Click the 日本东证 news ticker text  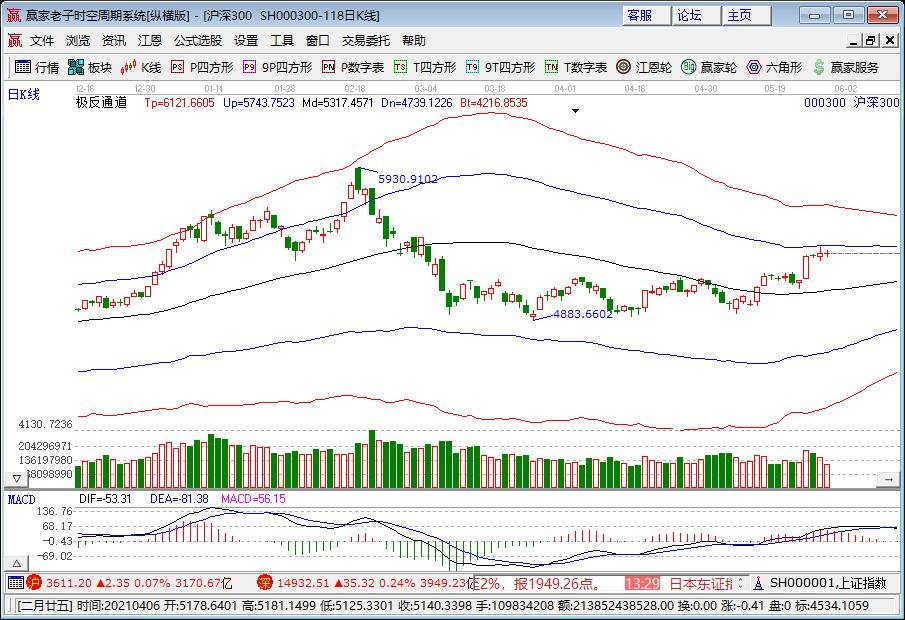[701, 583]
